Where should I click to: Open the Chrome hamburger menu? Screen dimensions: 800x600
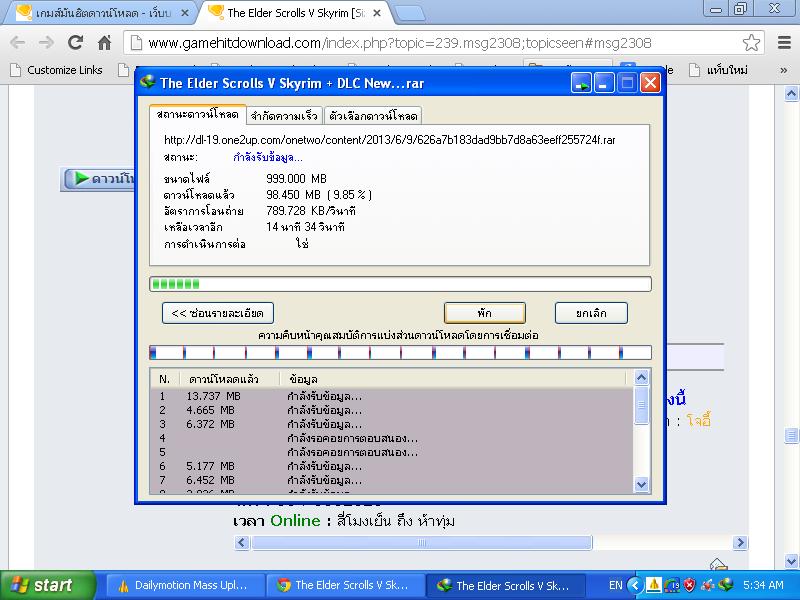click(784, 43)
